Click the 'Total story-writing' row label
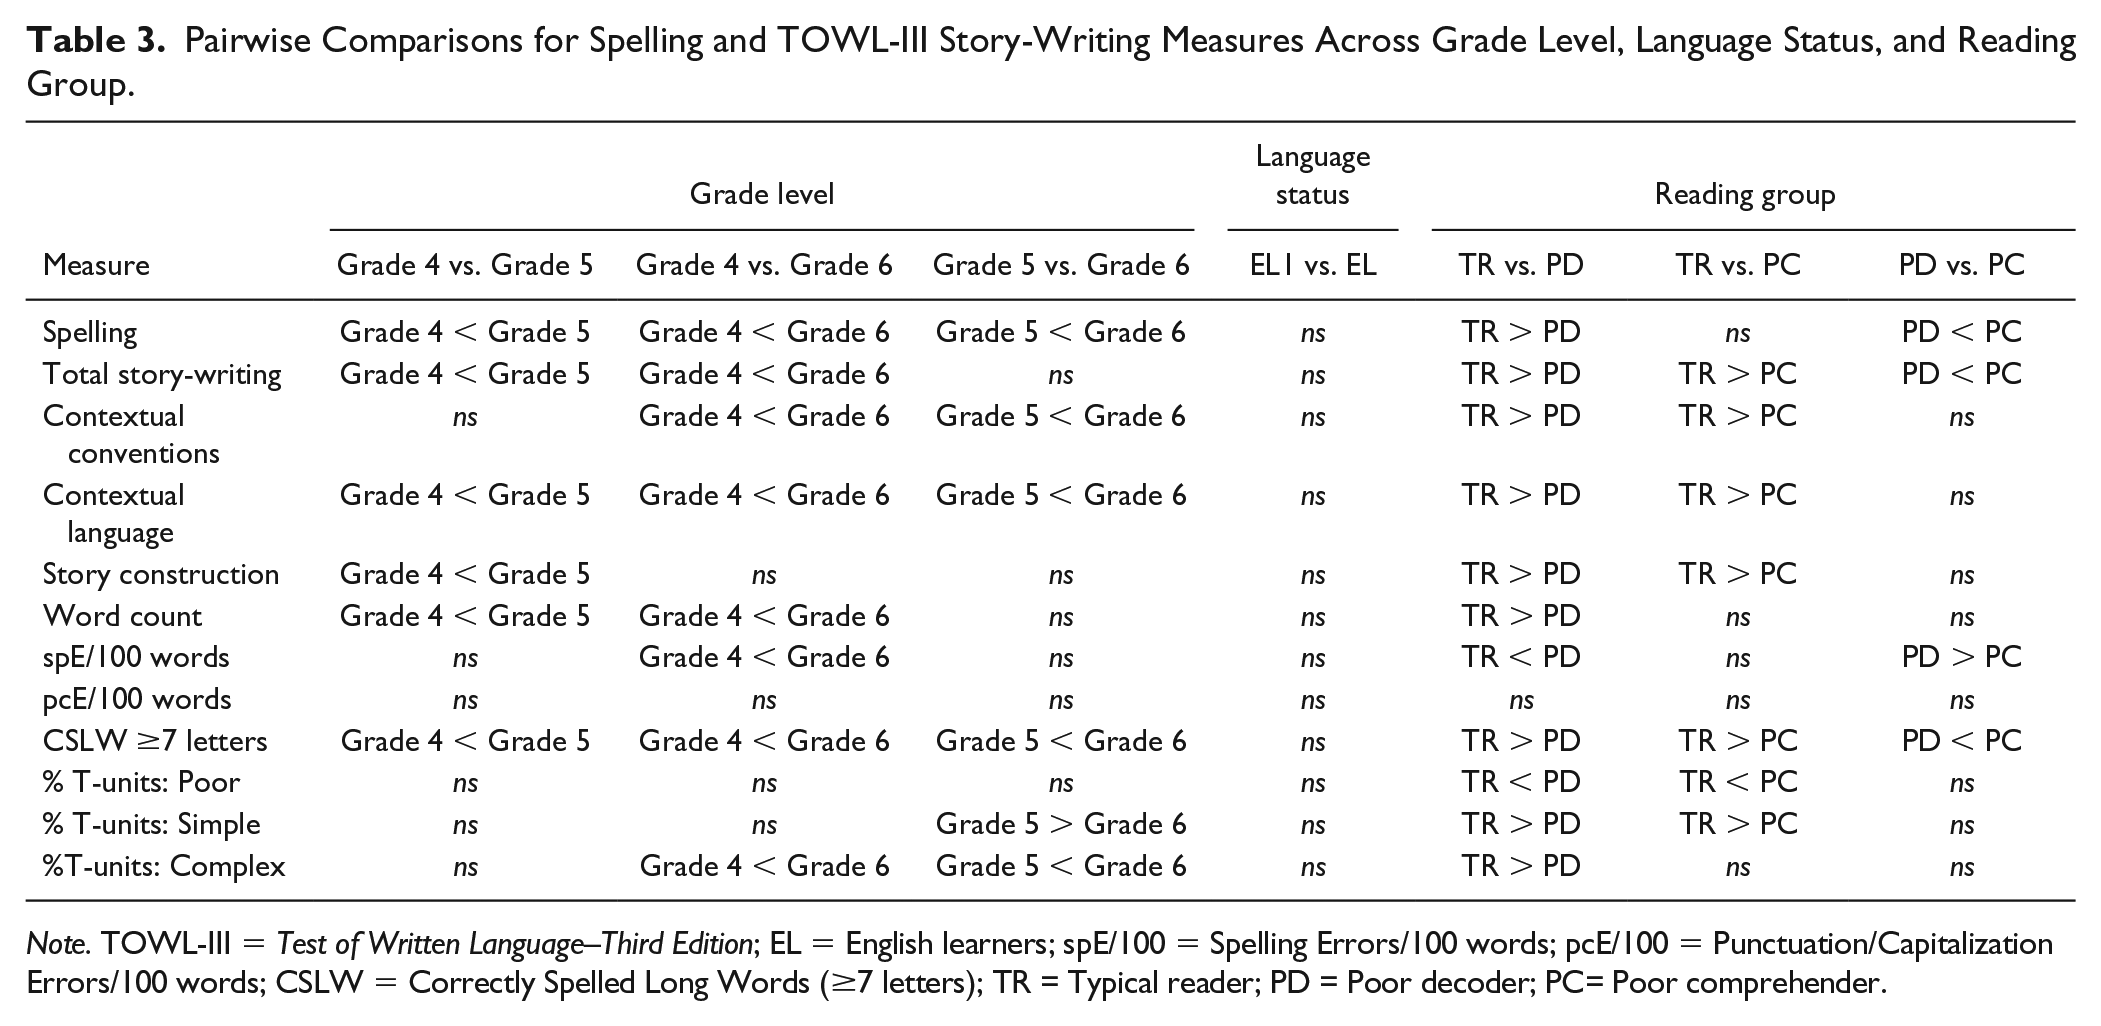The image size is (2101, 1026). click(x=162, y=374)
